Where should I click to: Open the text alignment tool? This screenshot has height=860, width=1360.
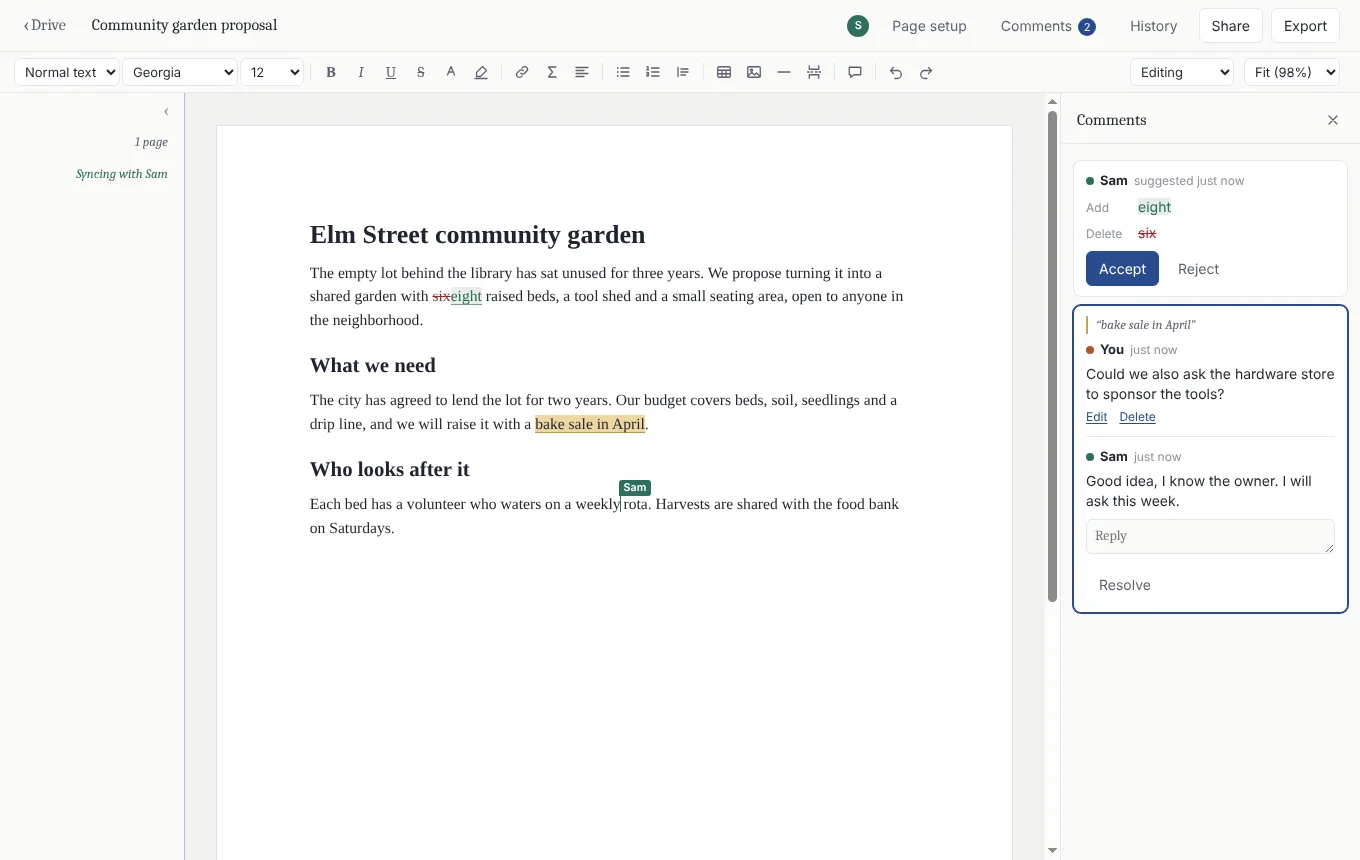click(x=582, y=72)
